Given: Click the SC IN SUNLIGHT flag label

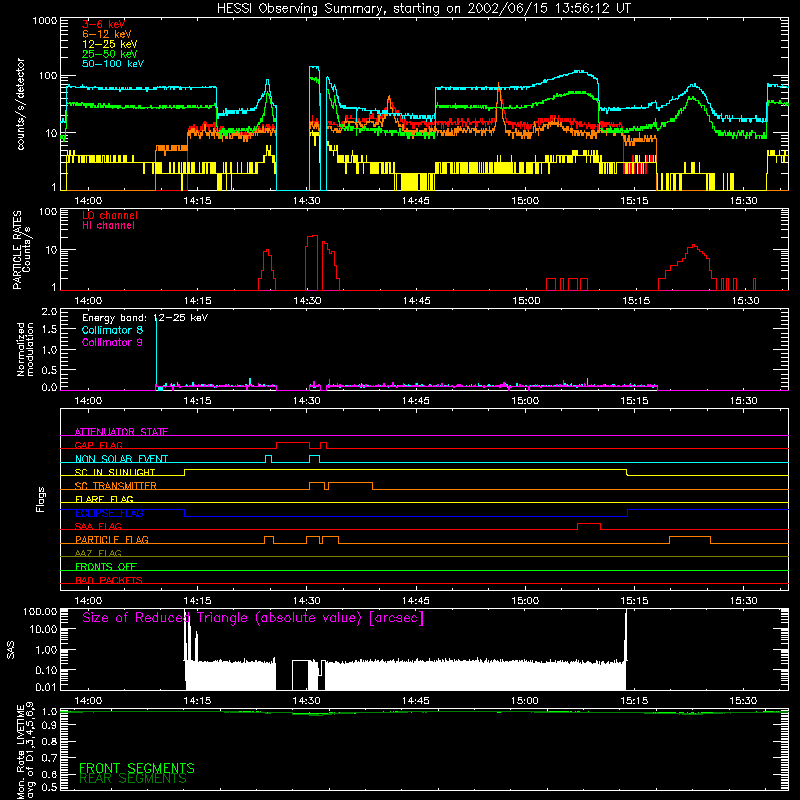Looking at the screenshot, I should coord(115,472).
